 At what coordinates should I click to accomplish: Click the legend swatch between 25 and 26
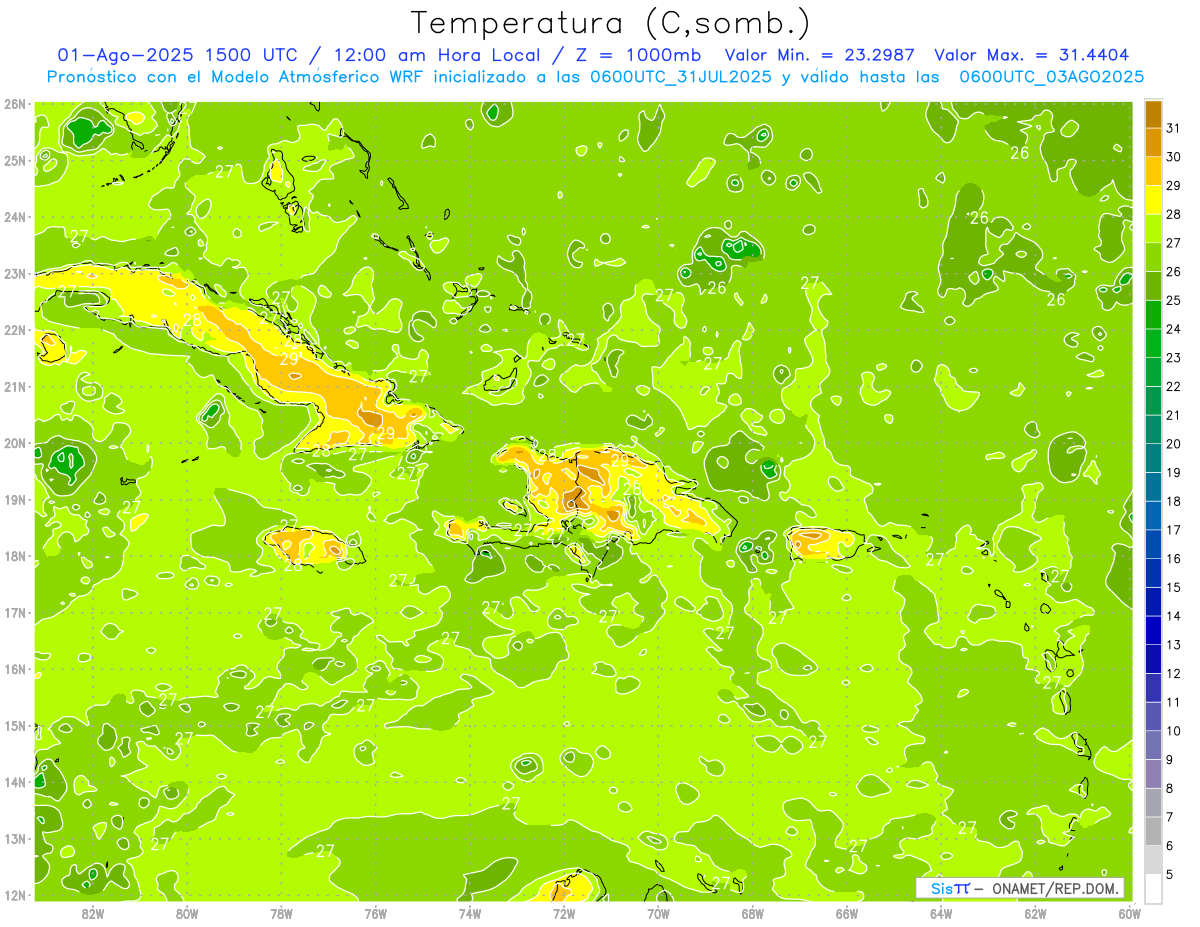point(1153,286)
